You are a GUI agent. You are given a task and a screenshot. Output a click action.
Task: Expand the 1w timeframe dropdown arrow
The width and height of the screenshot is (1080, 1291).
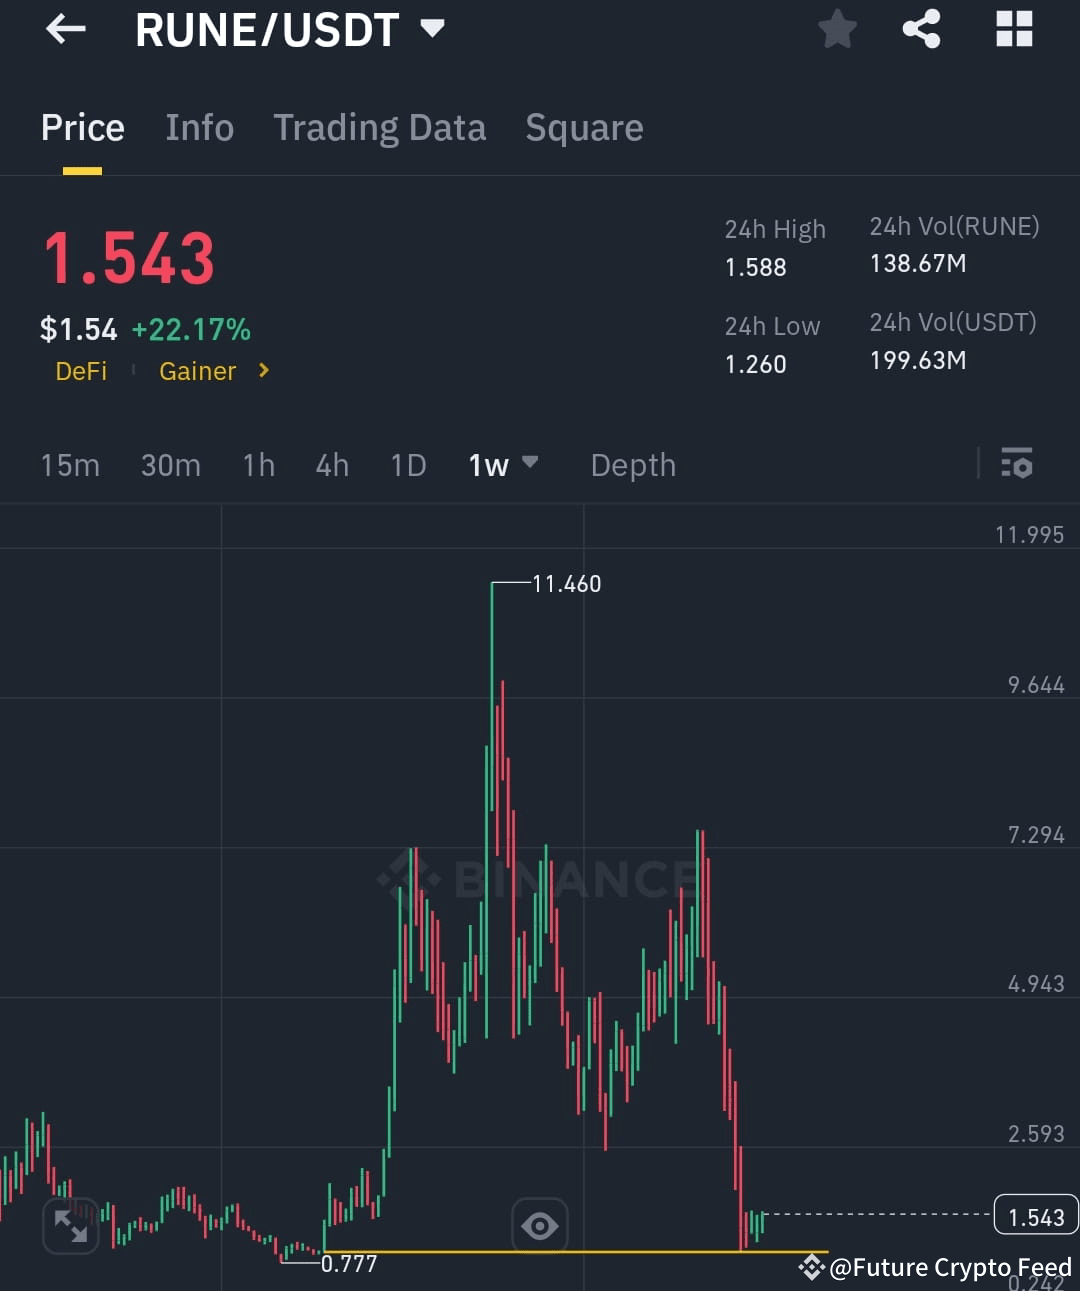tap(531, 464)
